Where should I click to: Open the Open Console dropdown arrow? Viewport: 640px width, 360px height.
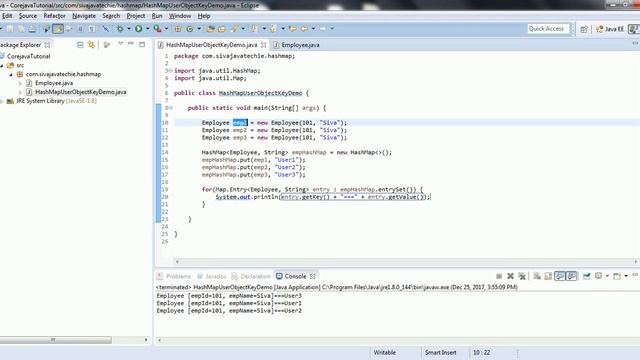click(x=626, y=276)
